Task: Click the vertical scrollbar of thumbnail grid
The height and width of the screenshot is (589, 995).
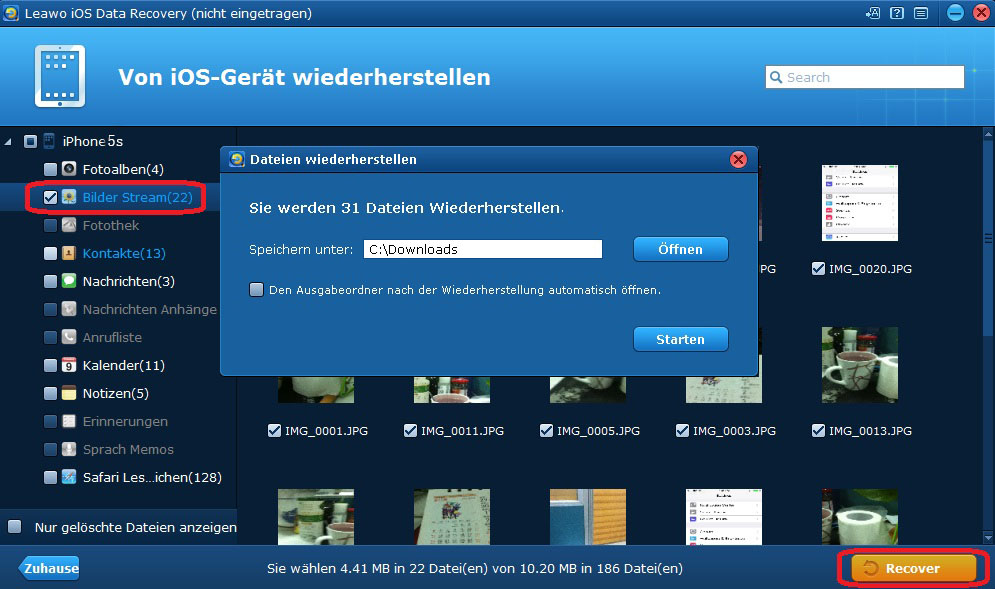Action: (x=988, y=238)
